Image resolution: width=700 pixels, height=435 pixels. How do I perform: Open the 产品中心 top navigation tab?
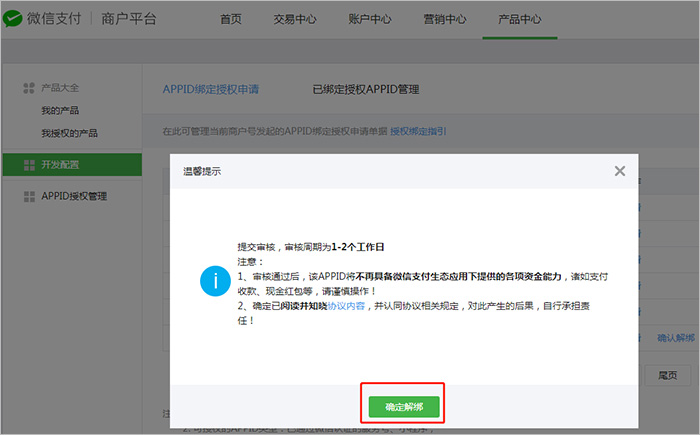click(x=520, y=19)
